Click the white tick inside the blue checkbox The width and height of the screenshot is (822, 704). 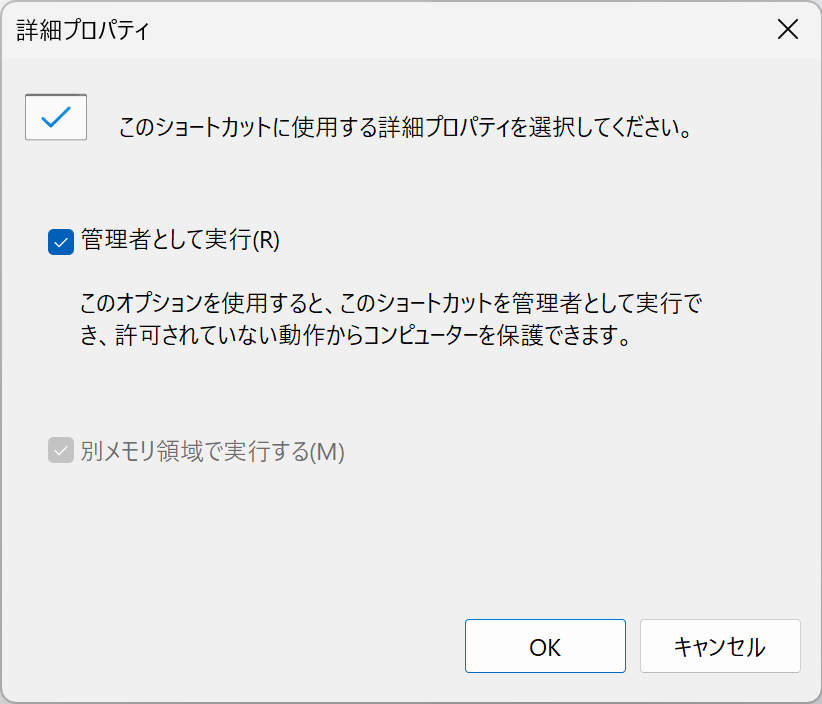(x=61, y=242)
